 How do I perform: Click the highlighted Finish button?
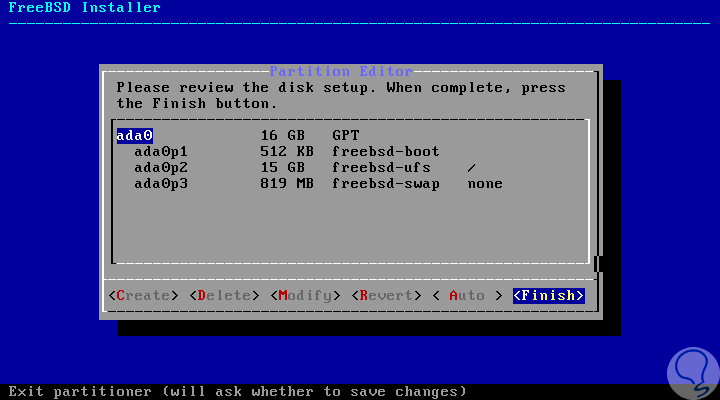coord(548,295)
